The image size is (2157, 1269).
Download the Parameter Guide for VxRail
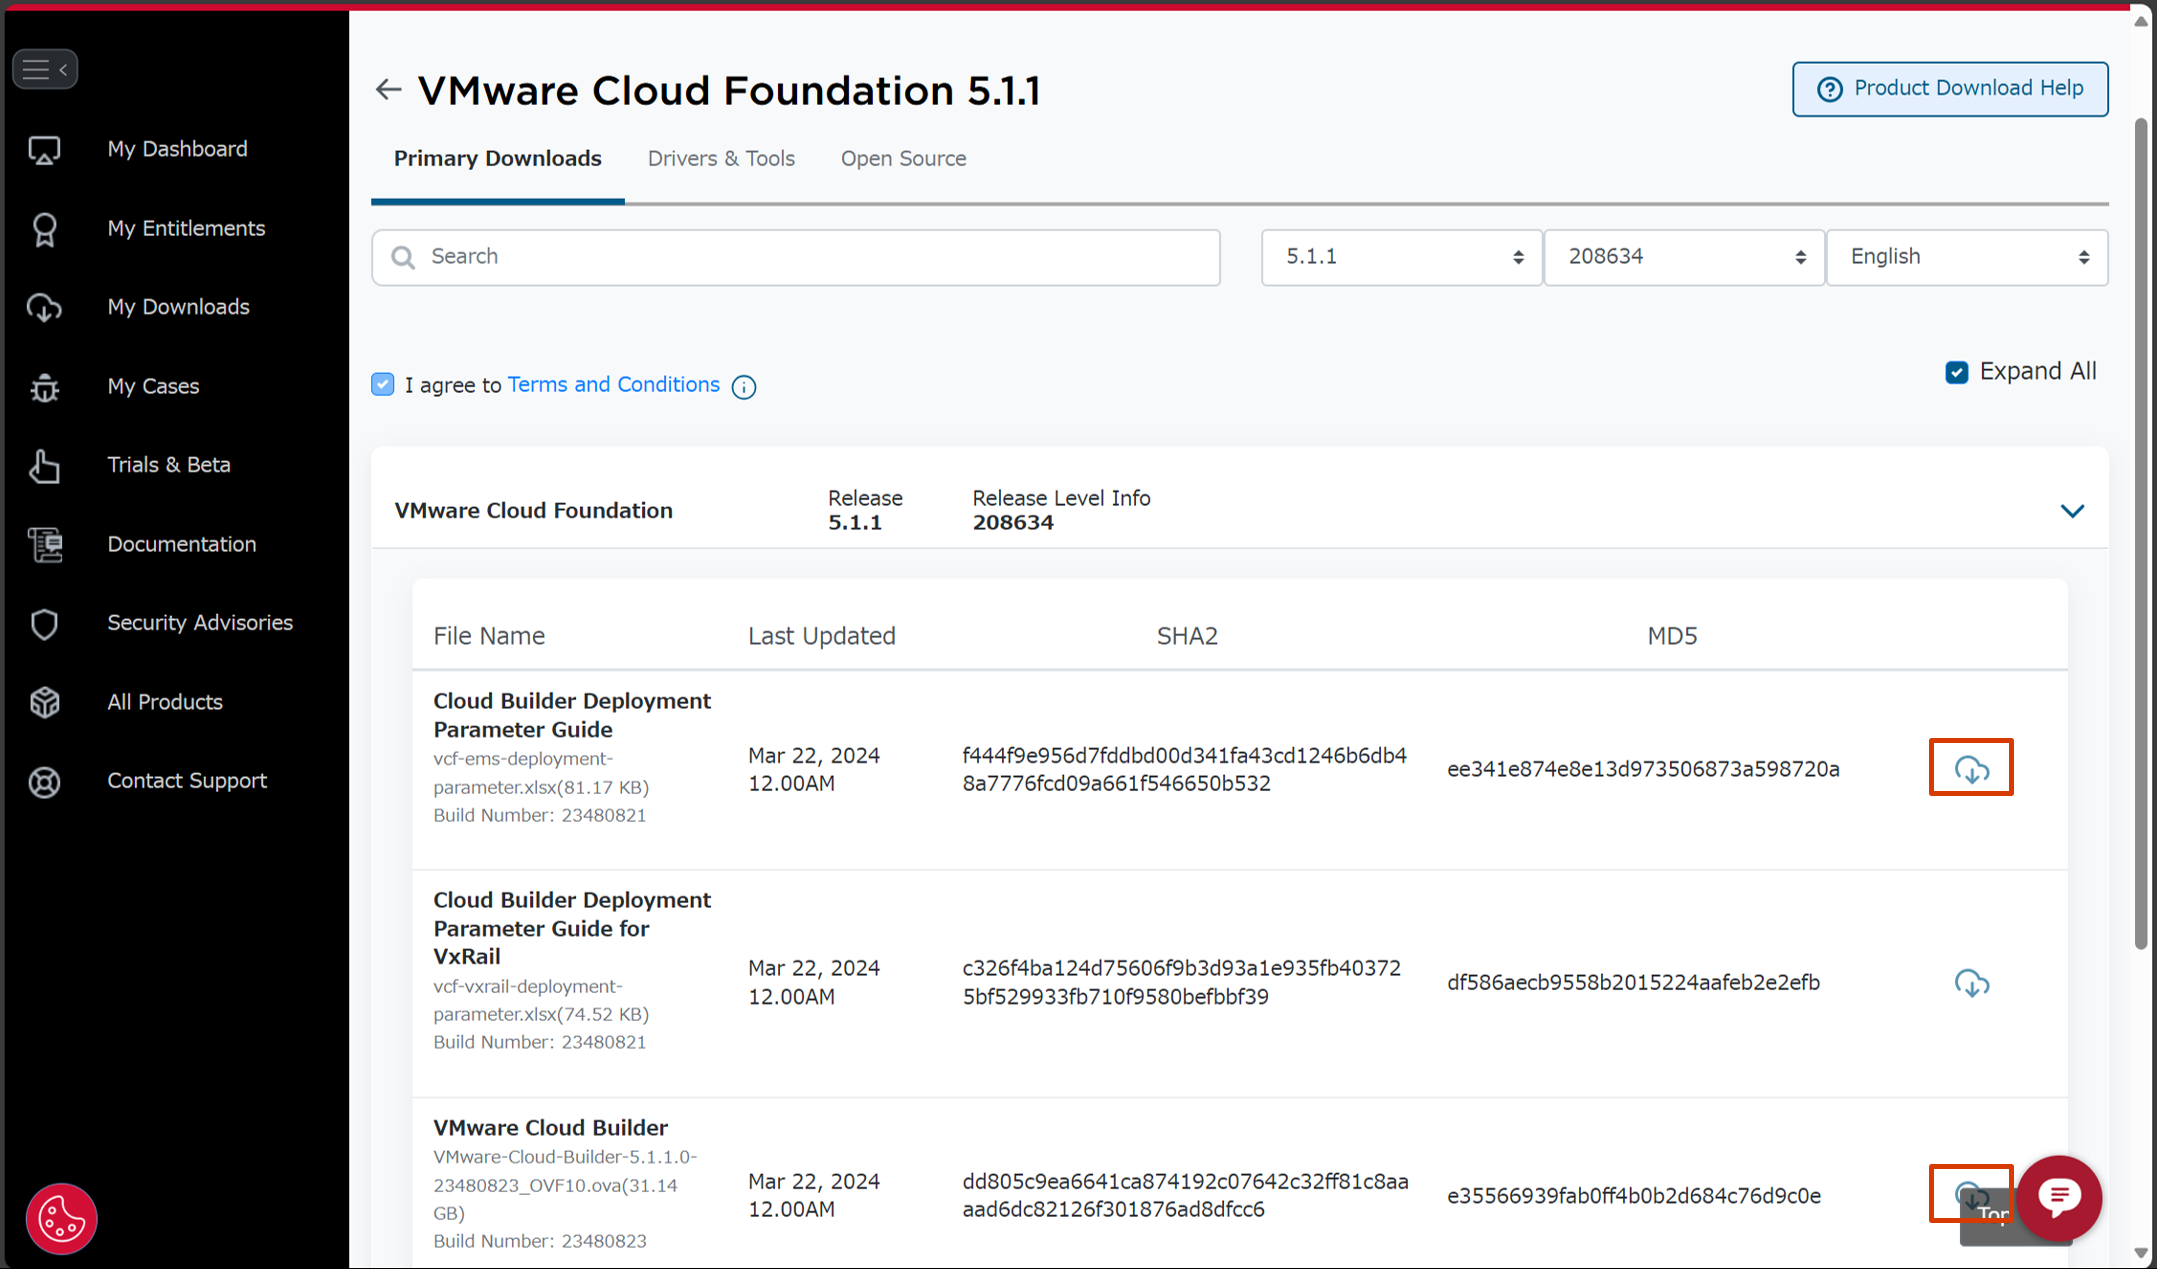(x=1971, y=983)
